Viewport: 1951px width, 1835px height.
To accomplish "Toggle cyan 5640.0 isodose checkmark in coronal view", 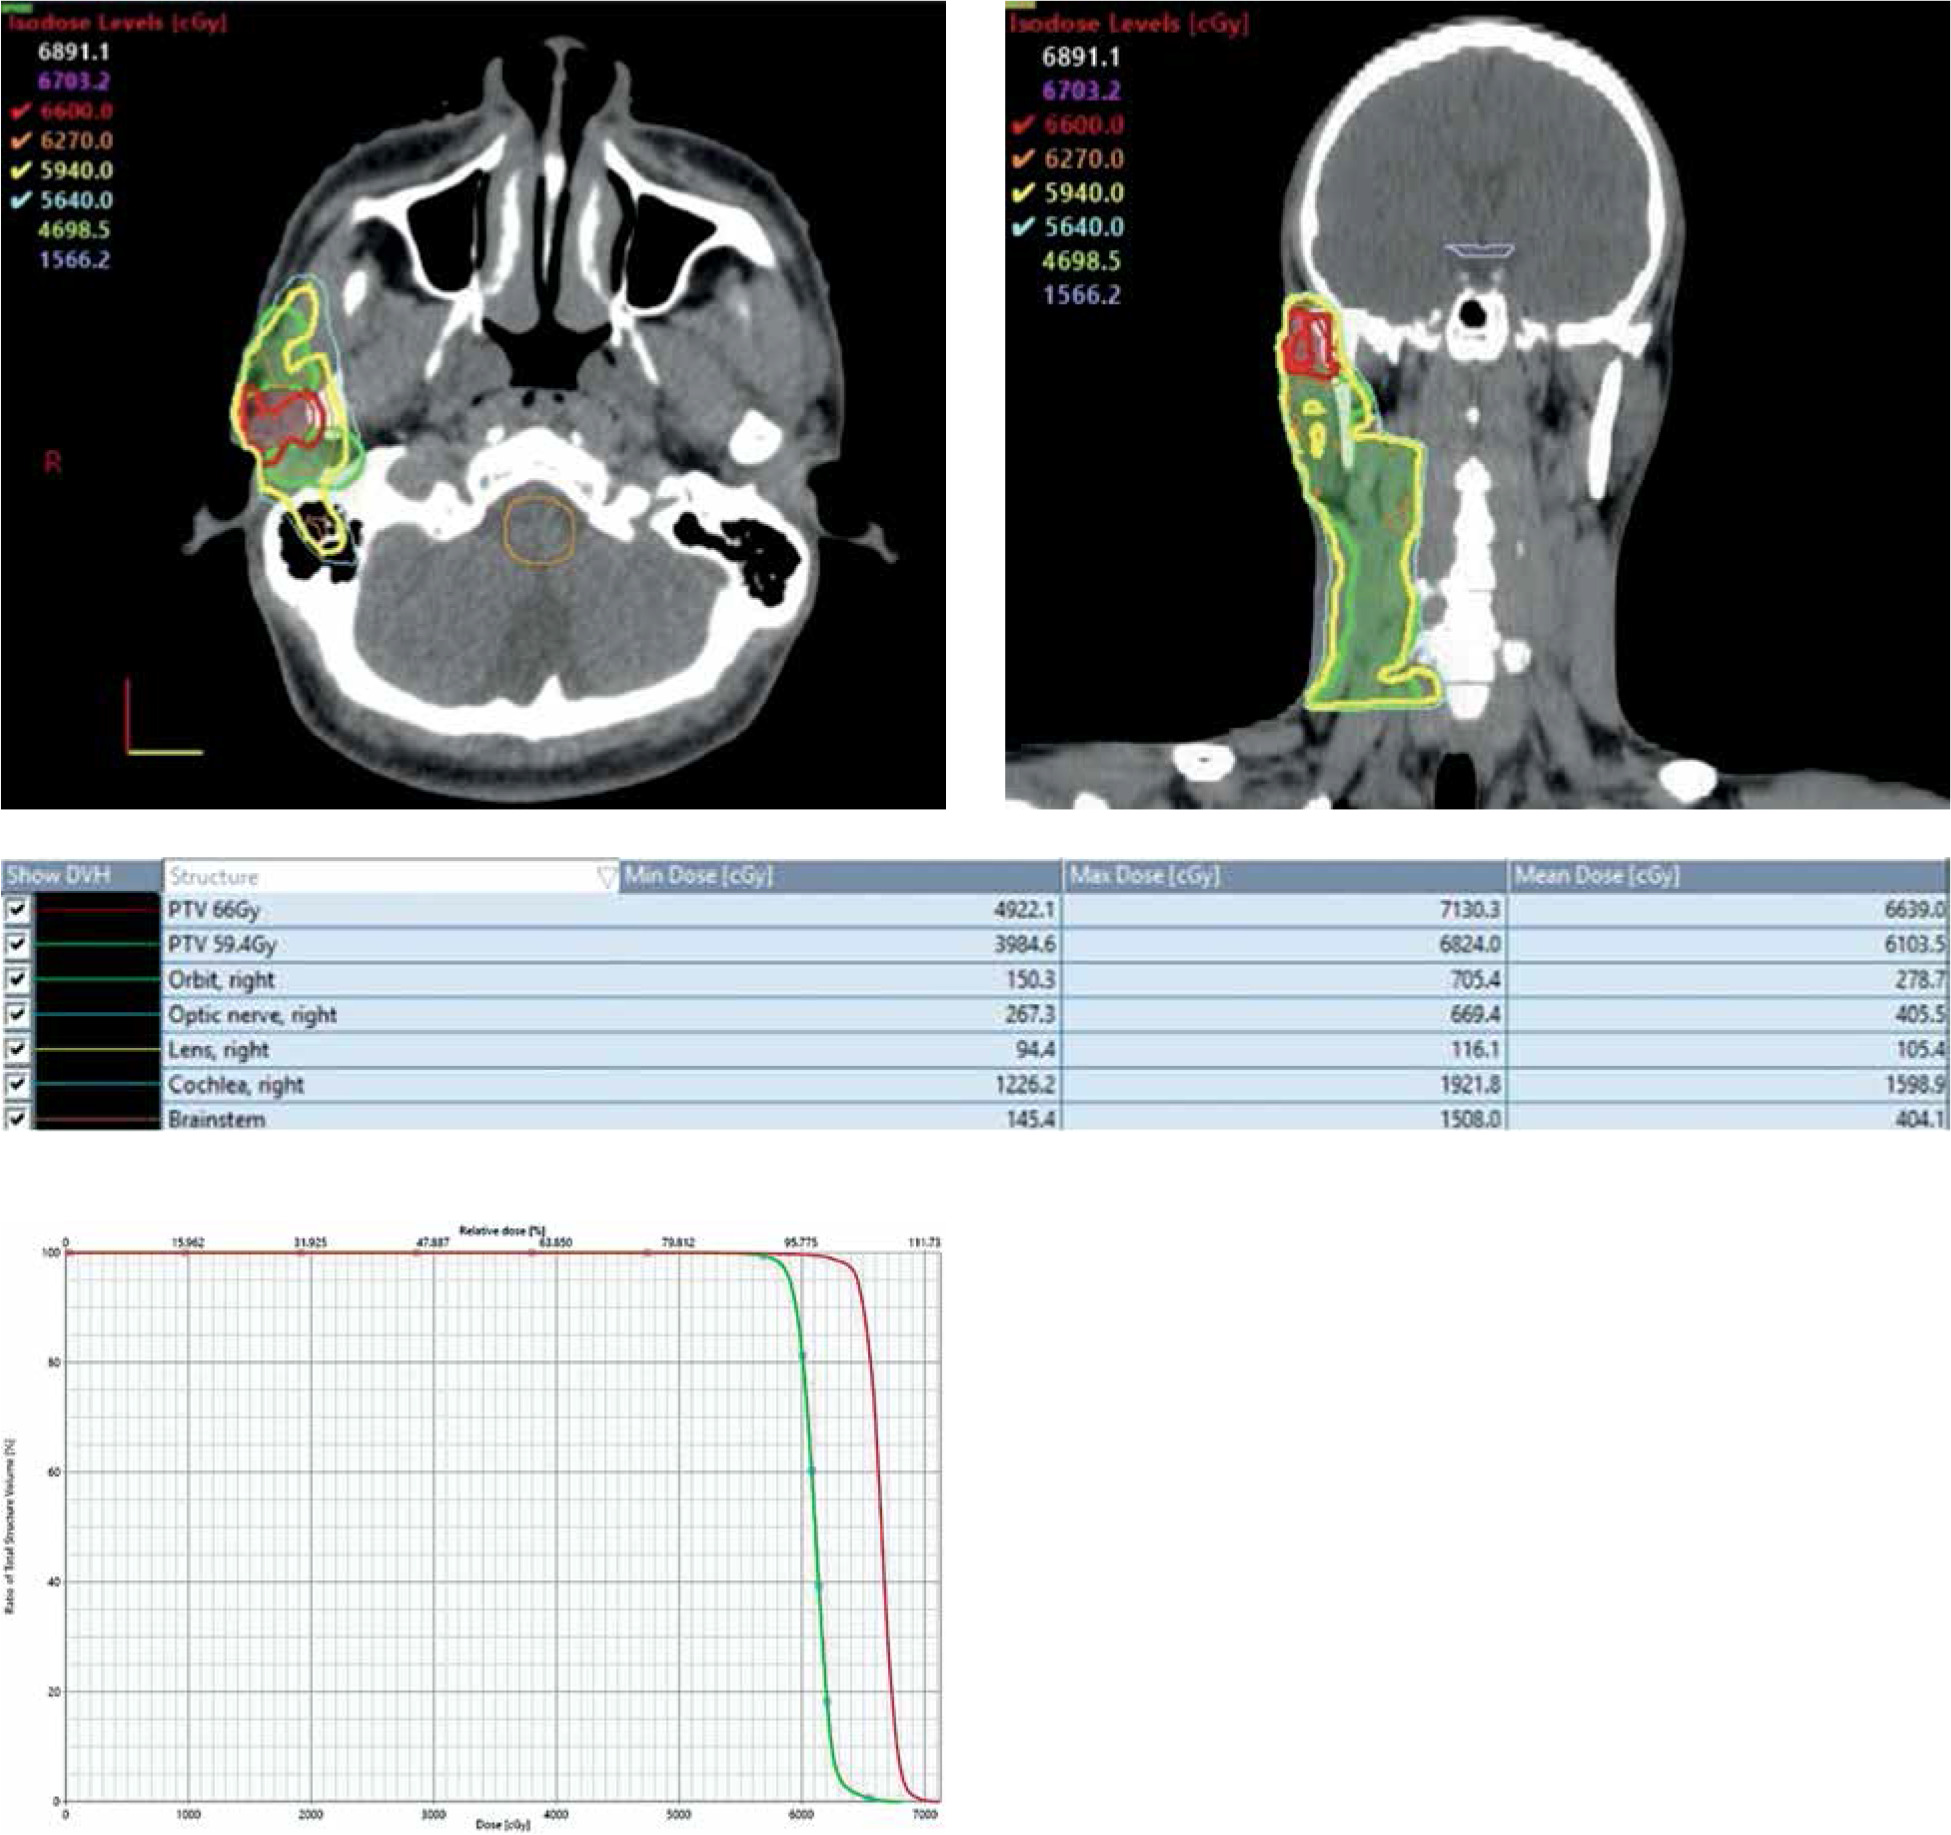I will point(1022,227).
